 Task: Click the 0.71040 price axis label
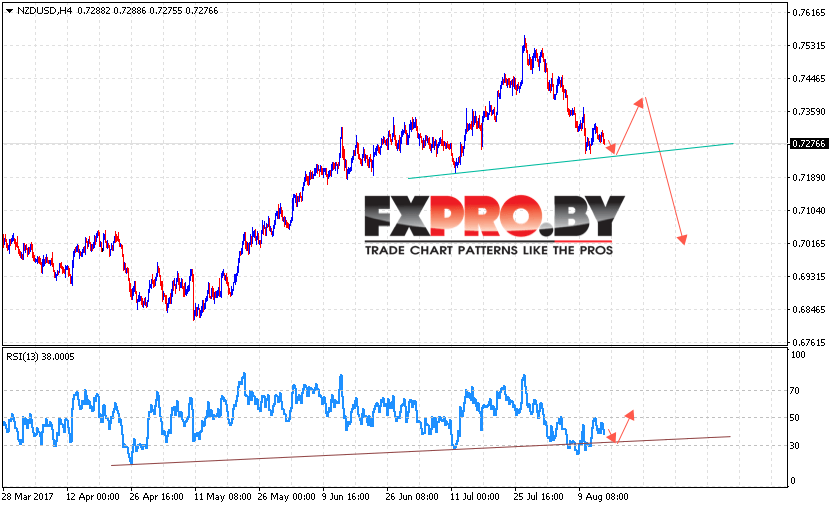tap(808, 210)
